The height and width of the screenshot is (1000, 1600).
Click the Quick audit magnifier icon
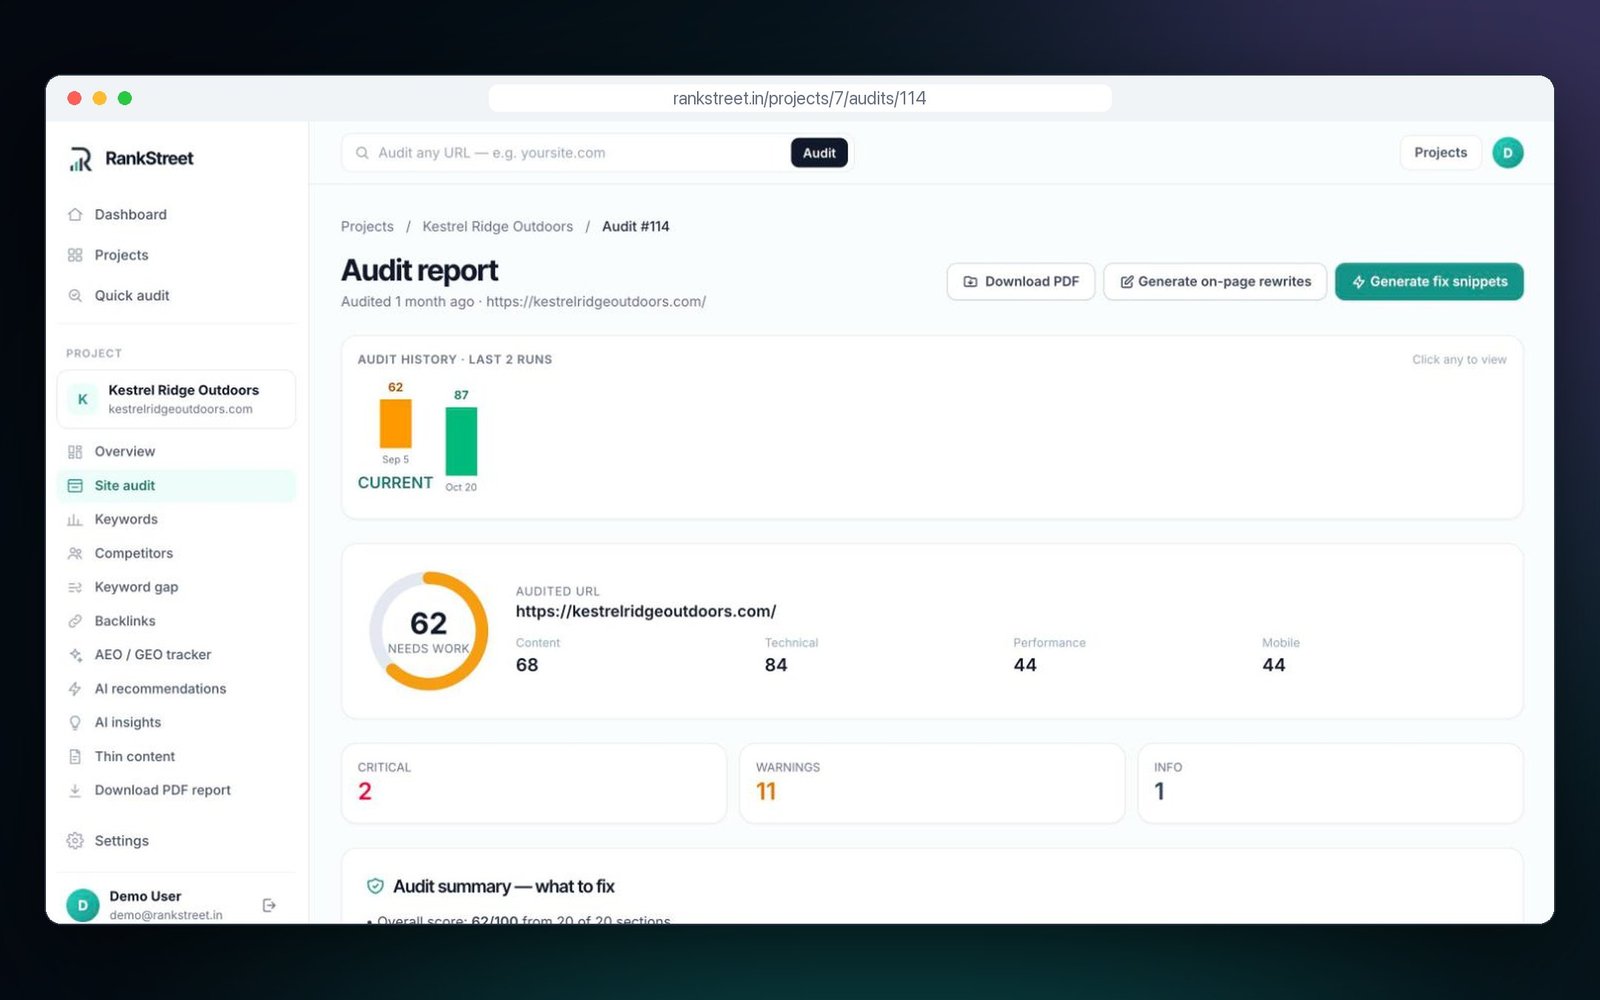pos(75,296)
